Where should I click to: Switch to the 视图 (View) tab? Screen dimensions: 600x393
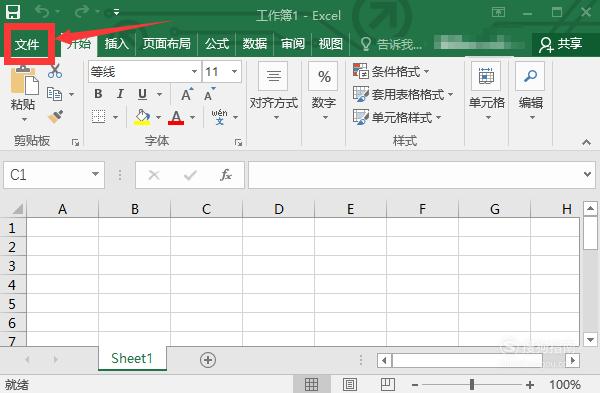331,44
